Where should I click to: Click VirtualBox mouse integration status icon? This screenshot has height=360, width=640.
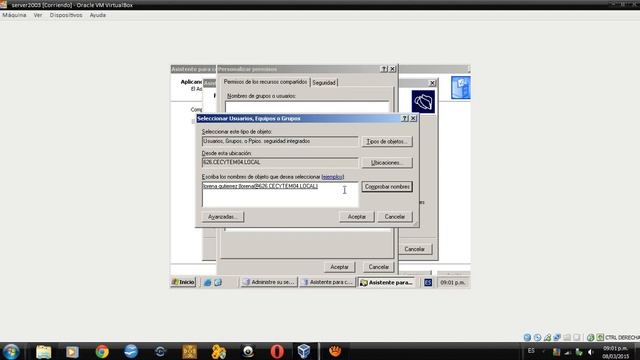(590, 337)
